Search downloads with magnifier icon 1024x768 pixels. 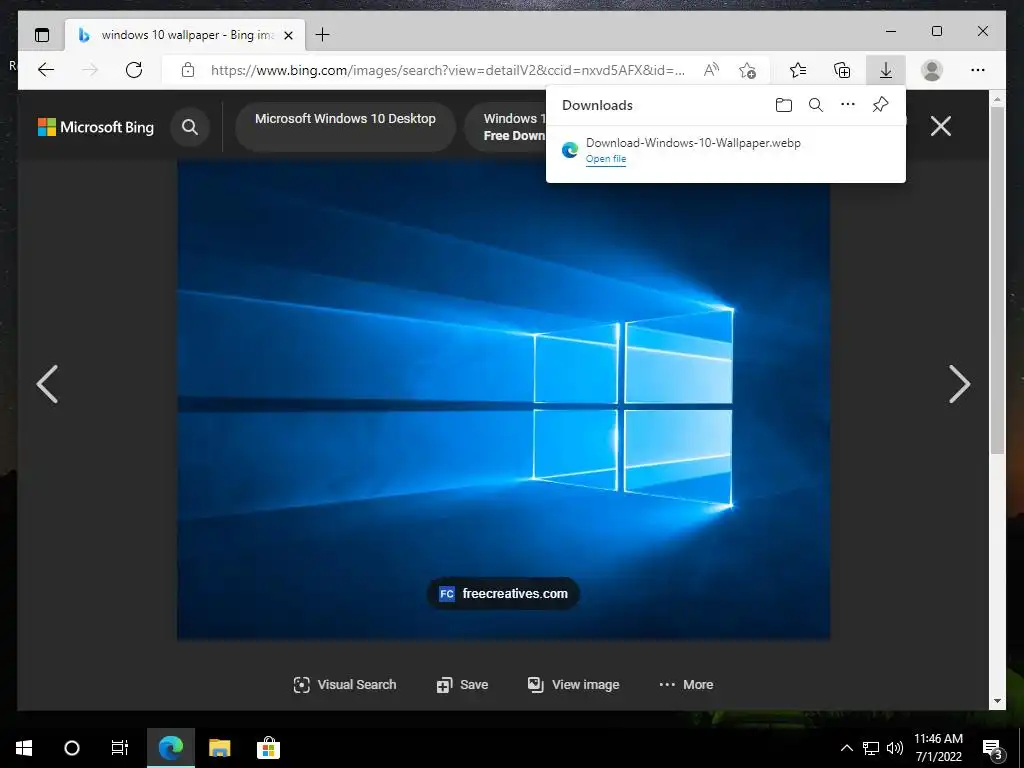[816, 104]
